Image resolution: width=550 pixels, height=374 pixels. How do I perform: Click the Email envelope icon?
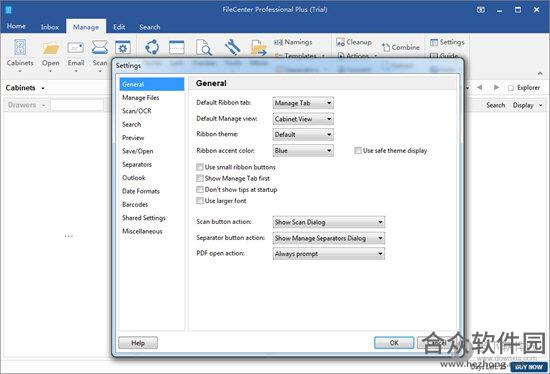pos(76,48)
